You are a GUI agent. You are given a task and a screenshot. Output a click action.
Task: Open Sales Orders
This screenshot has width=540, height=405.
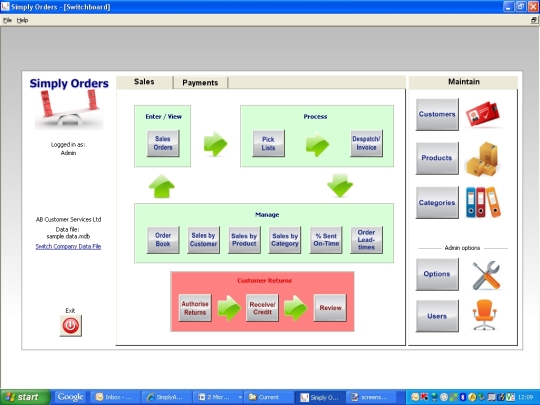[163, 143]
